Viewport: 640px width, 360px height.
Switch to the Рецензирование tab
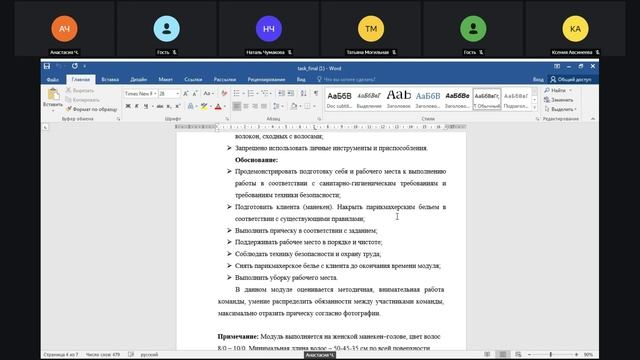[x=266, y=80]
